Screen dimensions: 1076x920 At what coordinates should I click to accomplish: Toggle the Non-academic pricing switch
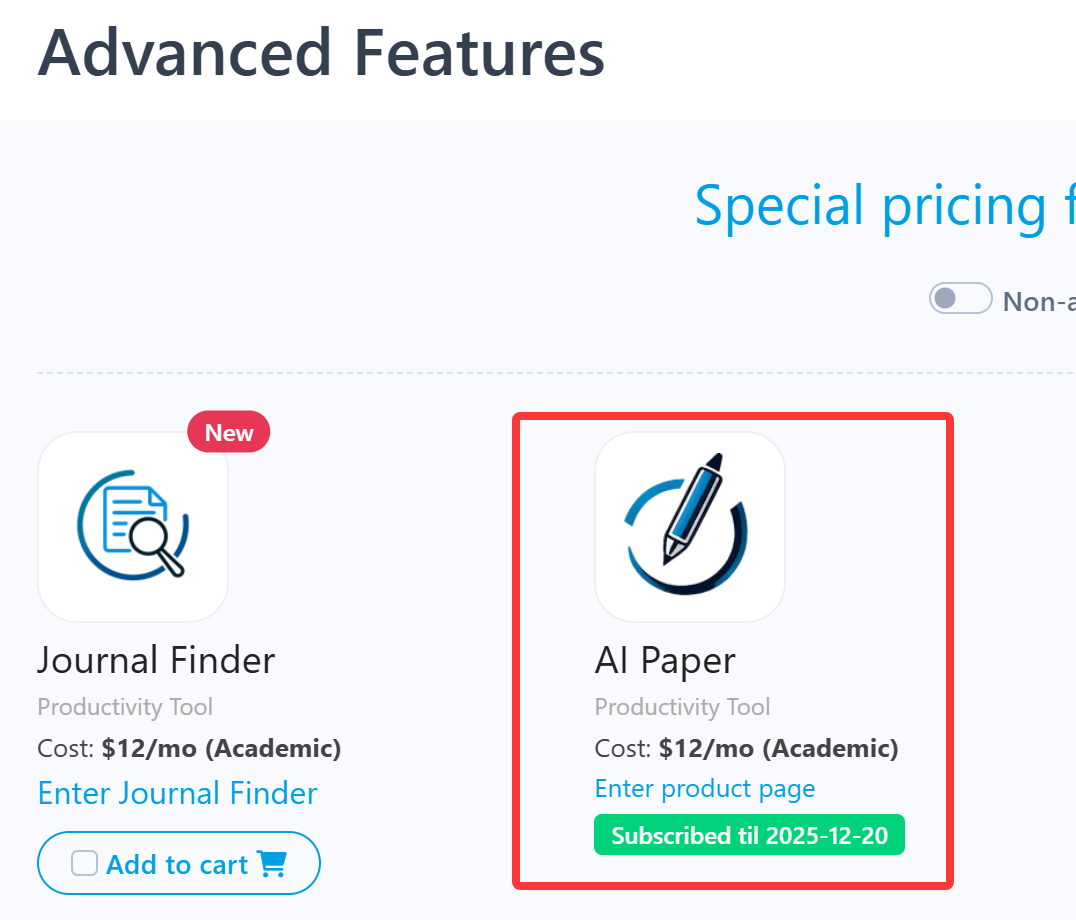point(960,299)
